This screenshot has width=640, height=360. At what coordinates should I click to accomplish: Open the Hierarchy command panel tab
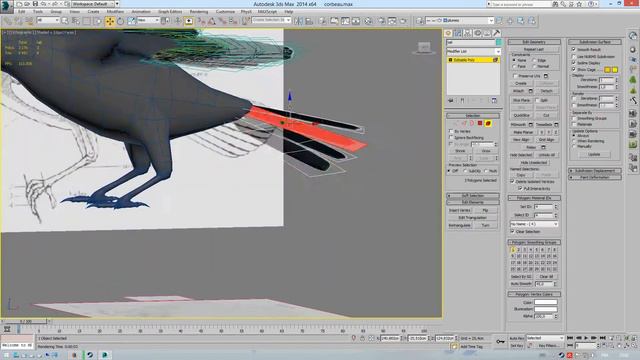point(468,33)
